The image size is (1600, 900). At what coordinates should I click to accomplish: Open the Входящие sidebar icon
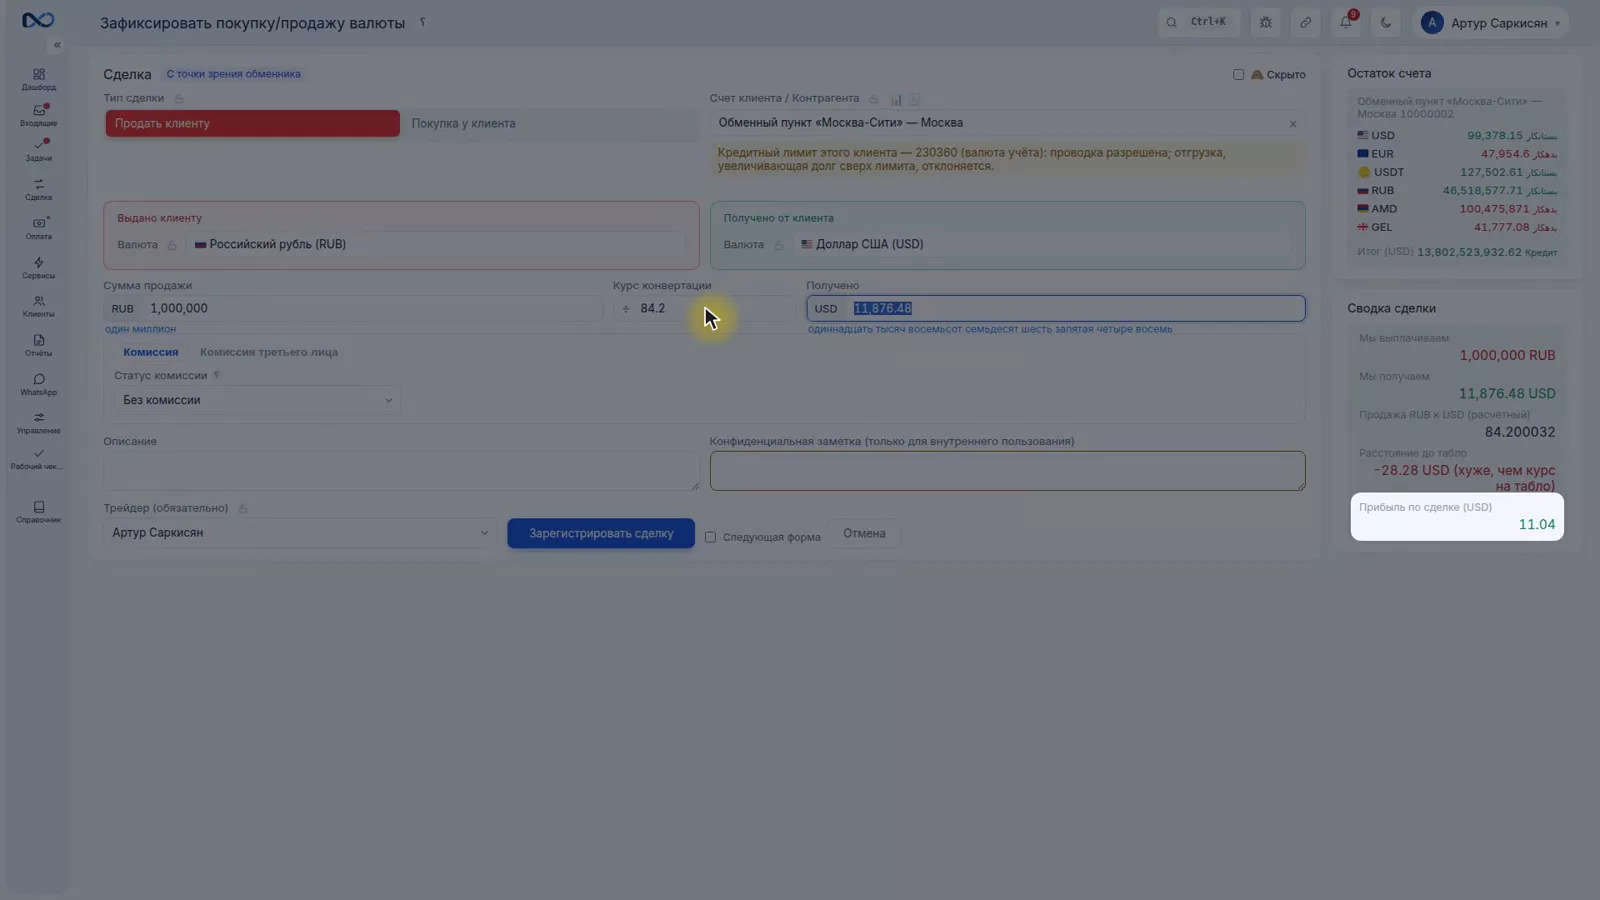pyautogui.click(x=38, y=115)
